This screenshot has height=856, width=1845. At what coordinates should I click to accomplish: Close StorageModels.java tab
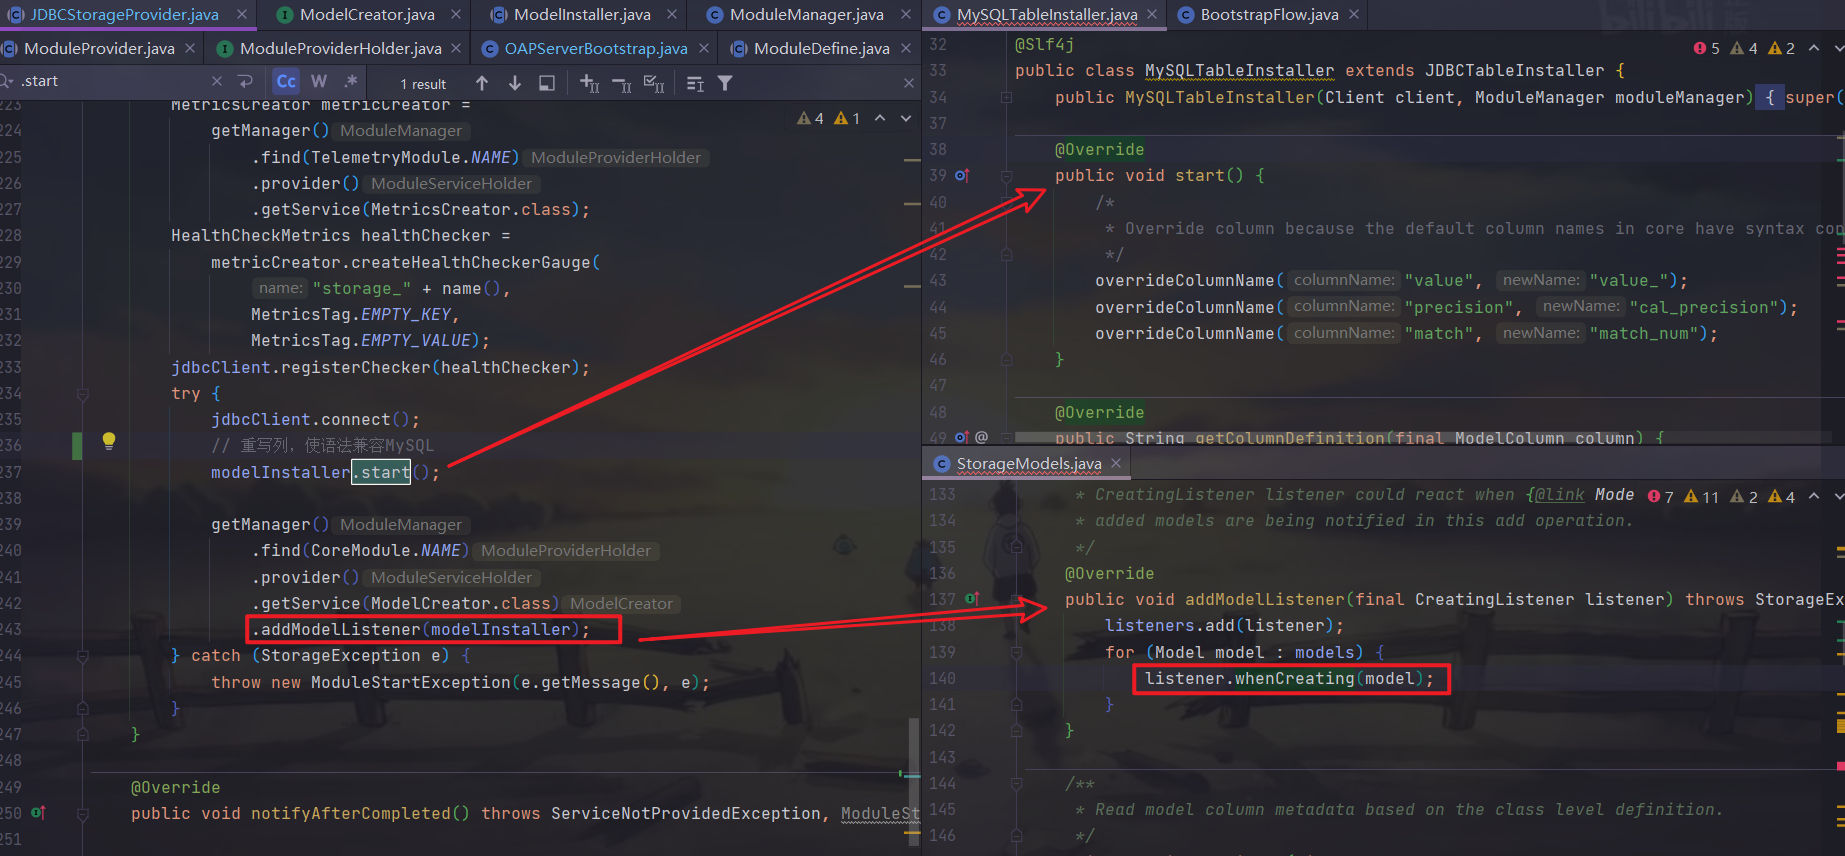[x=1116, y=464]
